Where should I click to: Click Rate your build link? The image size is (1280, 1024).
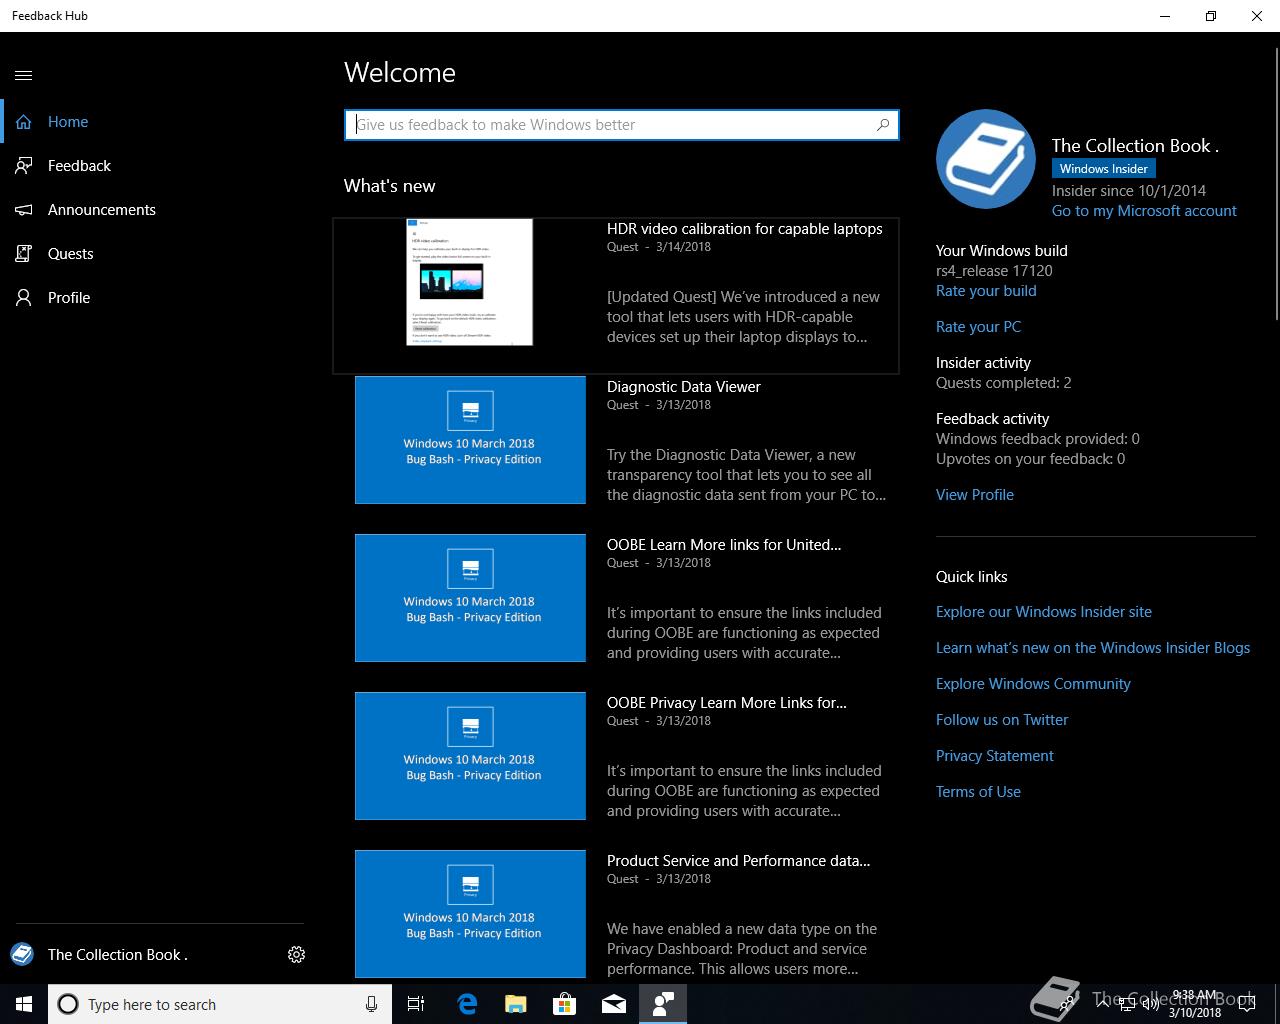click(986, 291)
